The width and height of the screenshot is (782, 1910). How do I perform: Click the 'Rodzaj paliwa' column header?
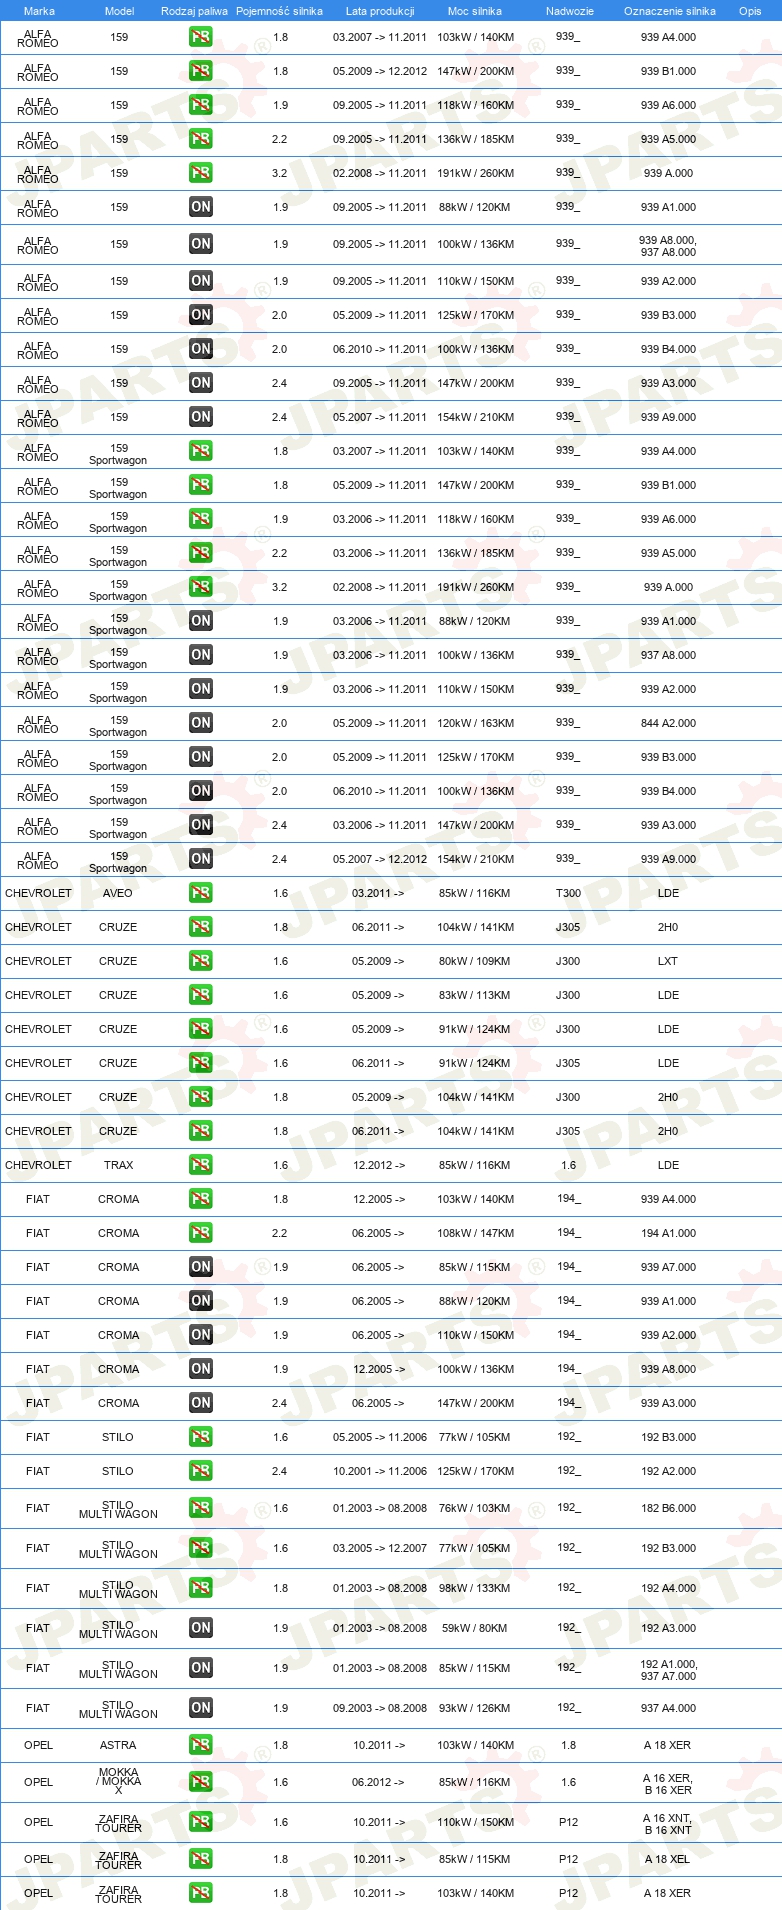coord(194,11)
